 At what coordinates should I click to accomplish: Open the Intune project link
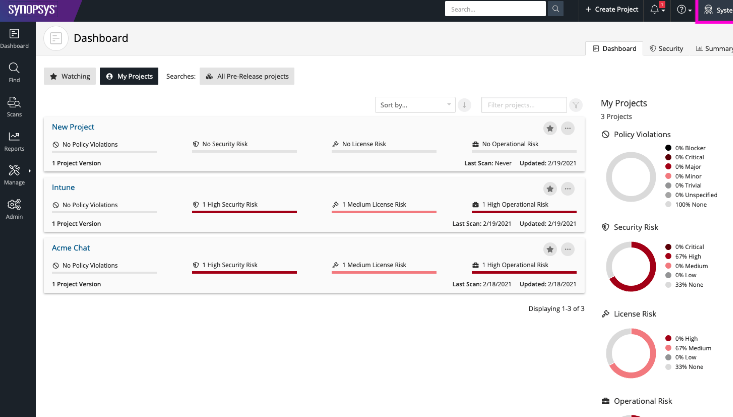click(63, 187)
